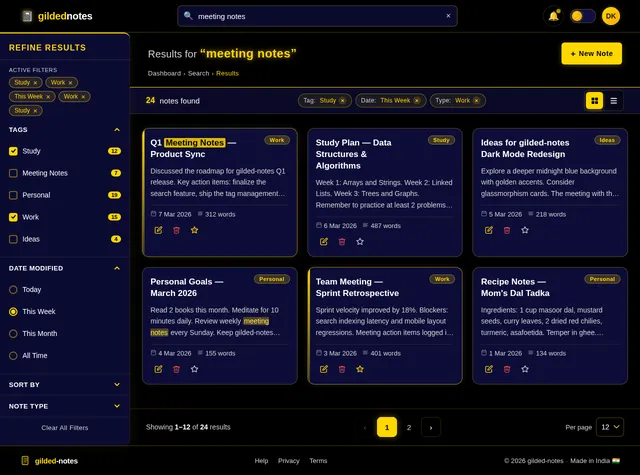Star the Team Meeting Sprint Retrospective note
Screen dimensions: 640x475
coord(359,369)
